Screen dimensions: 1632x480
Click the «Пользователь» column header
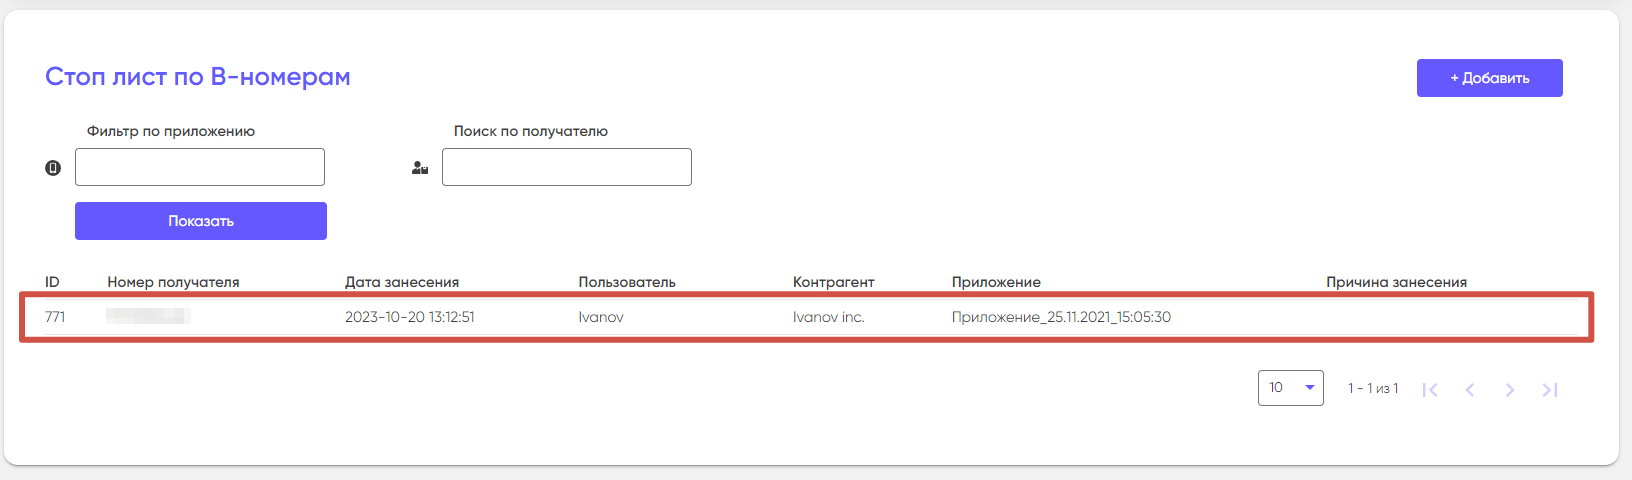click(x=627, y=282)
